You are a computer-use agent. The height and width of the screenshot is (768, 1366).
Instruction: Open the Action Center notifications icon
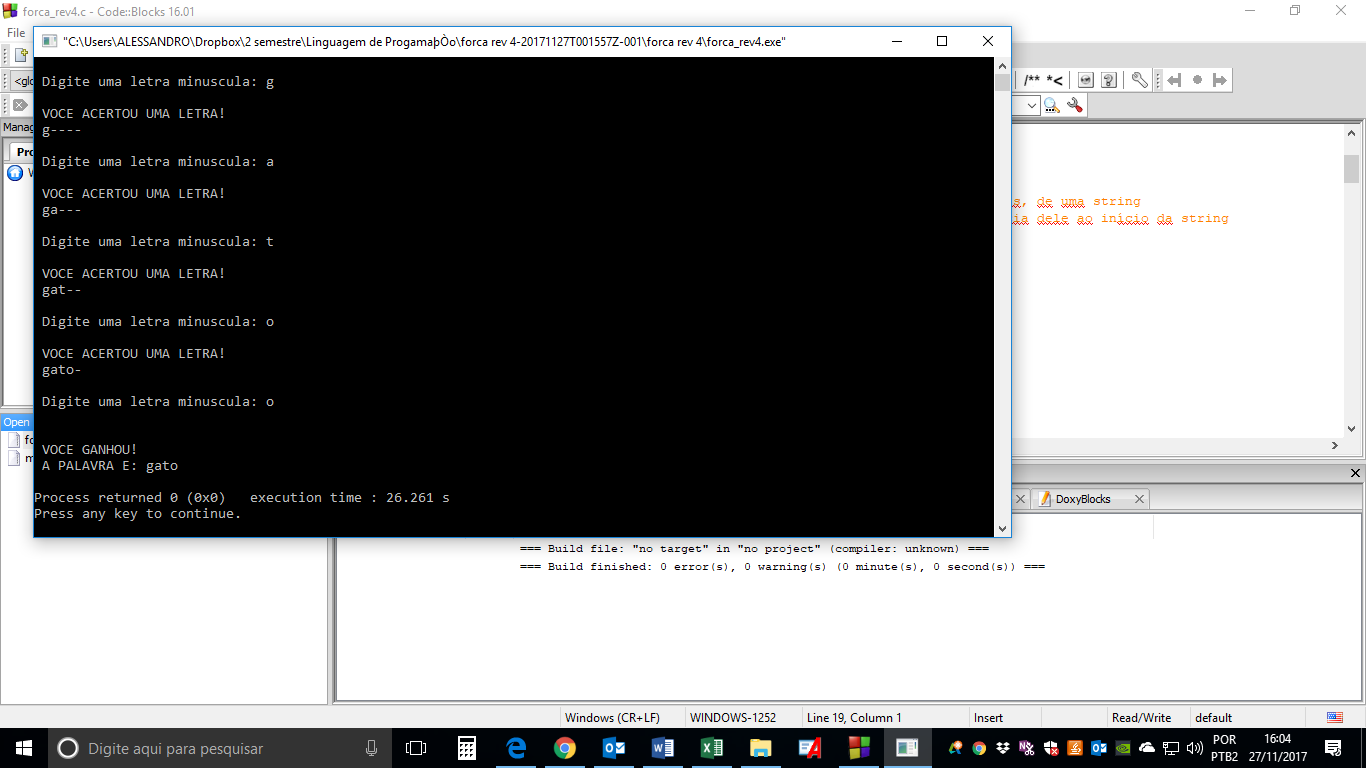(1333, 748)
